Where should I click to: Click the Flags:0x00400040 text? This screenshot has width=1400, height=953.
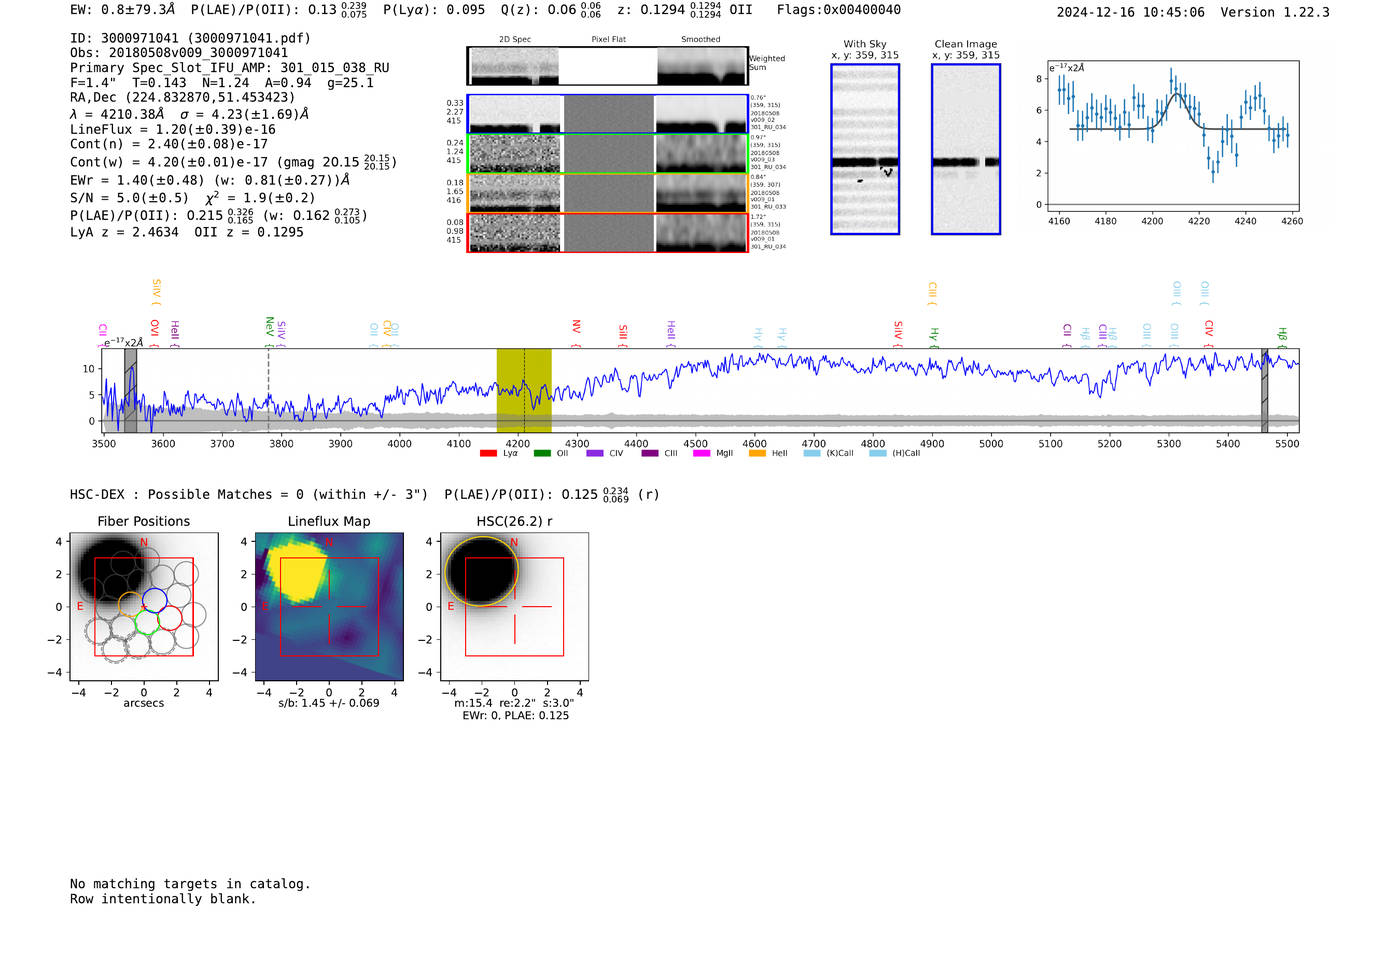tap(839, 10)
